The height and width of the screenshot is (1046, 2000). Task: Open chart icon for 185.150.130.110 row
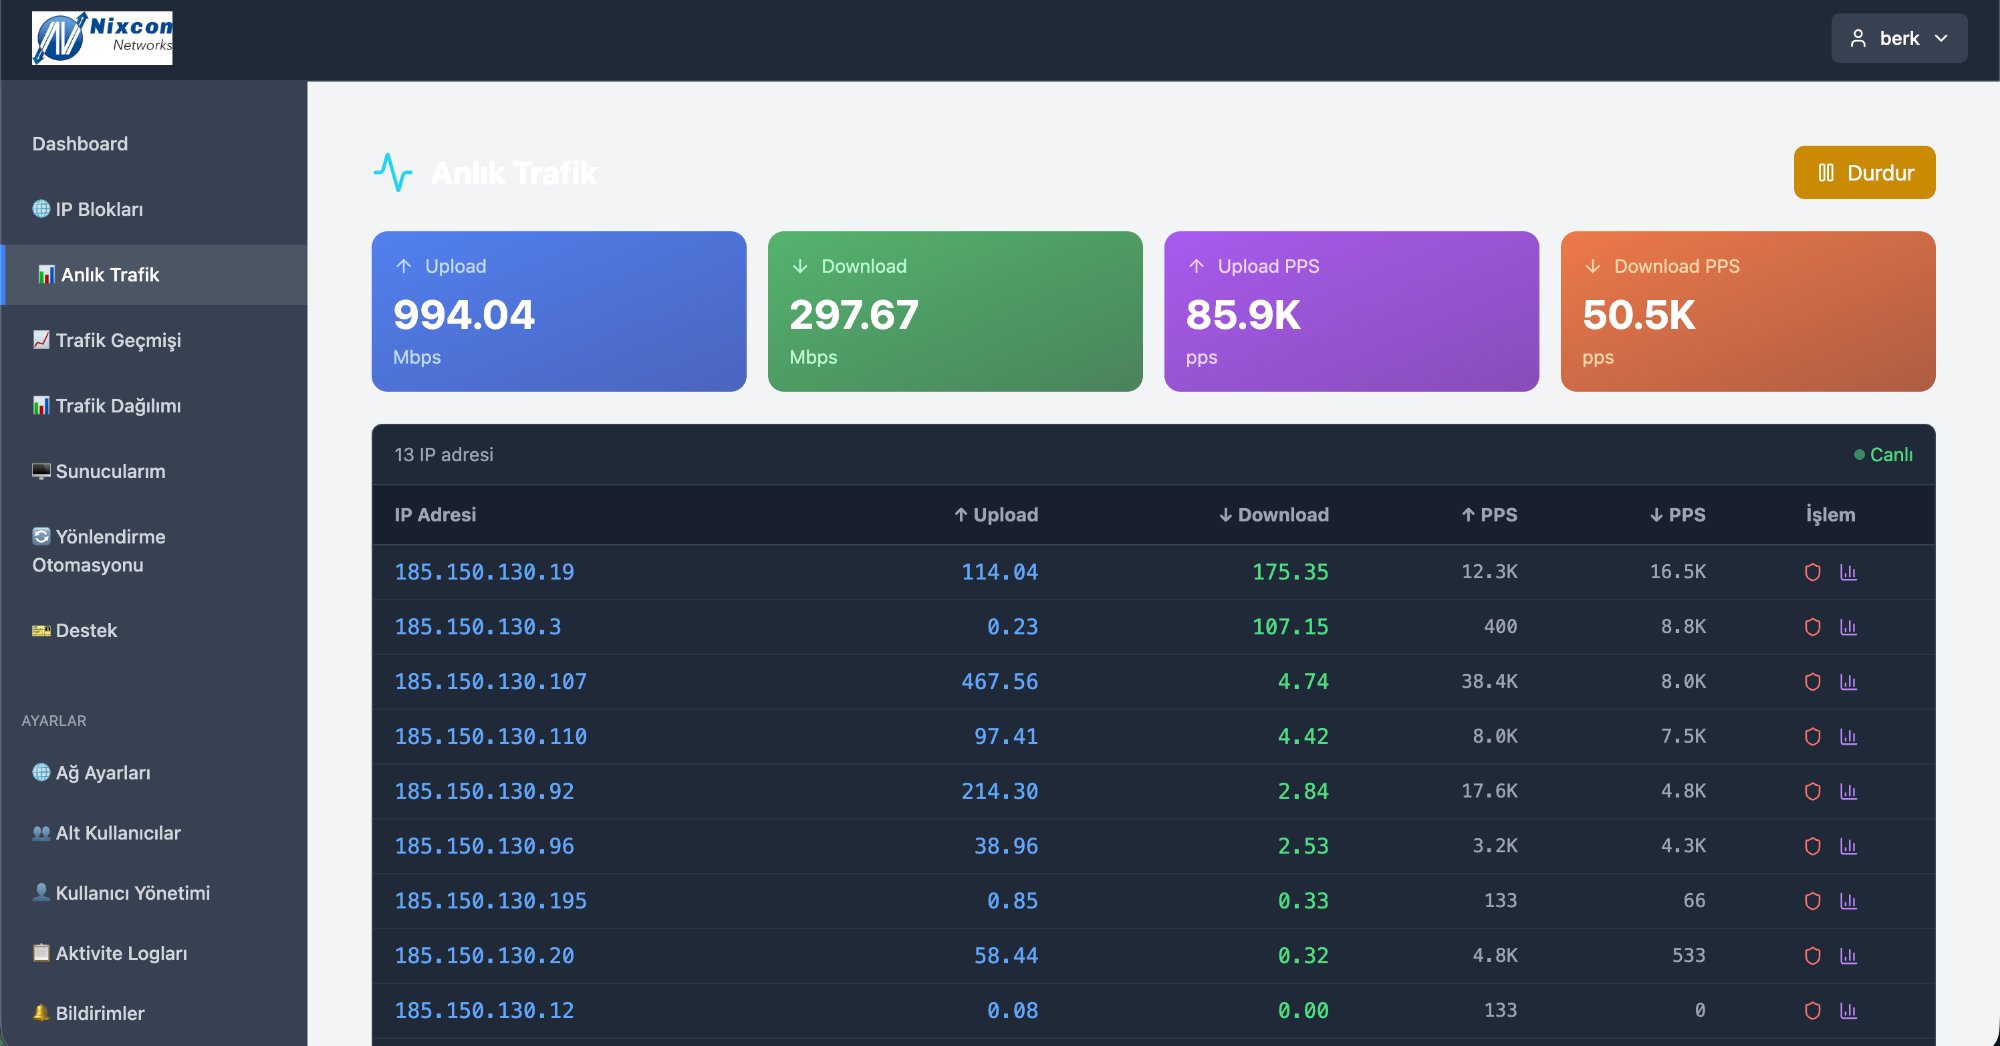point(1848,737)
